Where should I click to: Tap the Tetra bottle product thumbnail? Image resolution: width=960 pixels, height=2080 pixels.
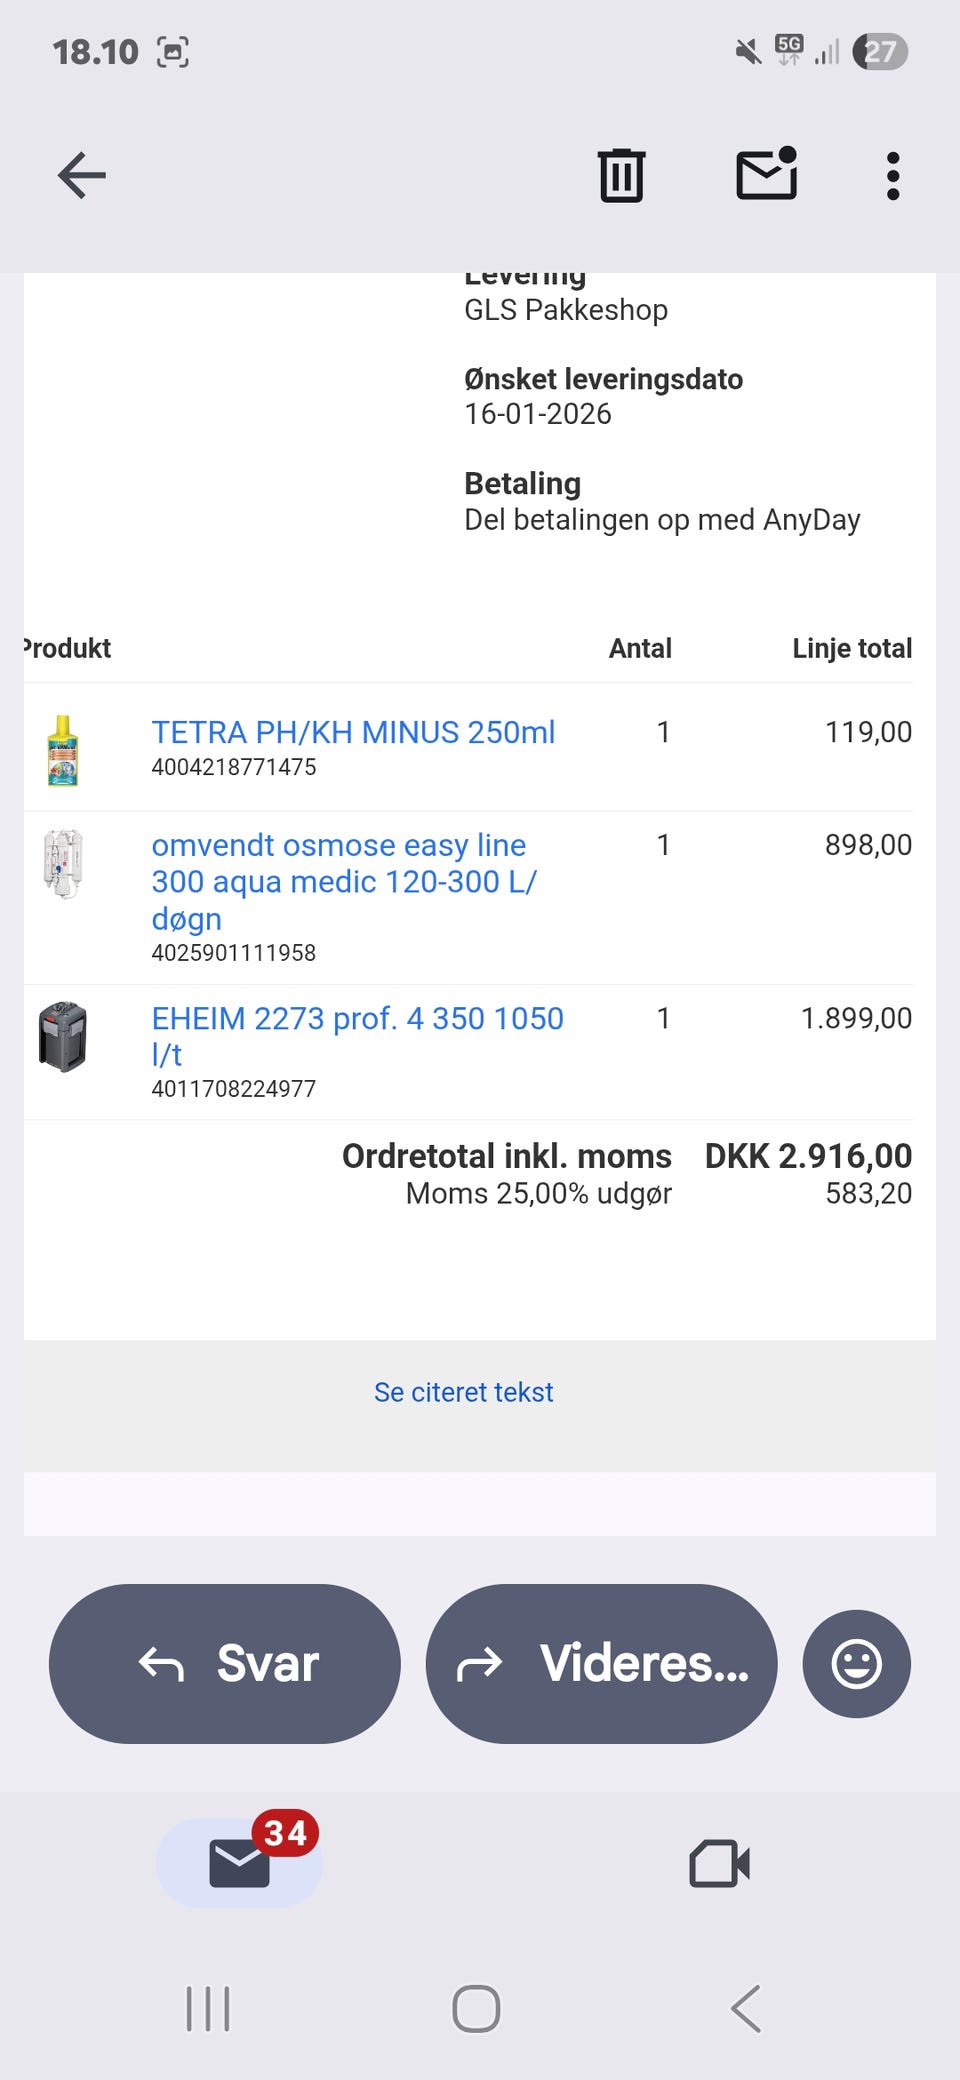click(63, 751)
